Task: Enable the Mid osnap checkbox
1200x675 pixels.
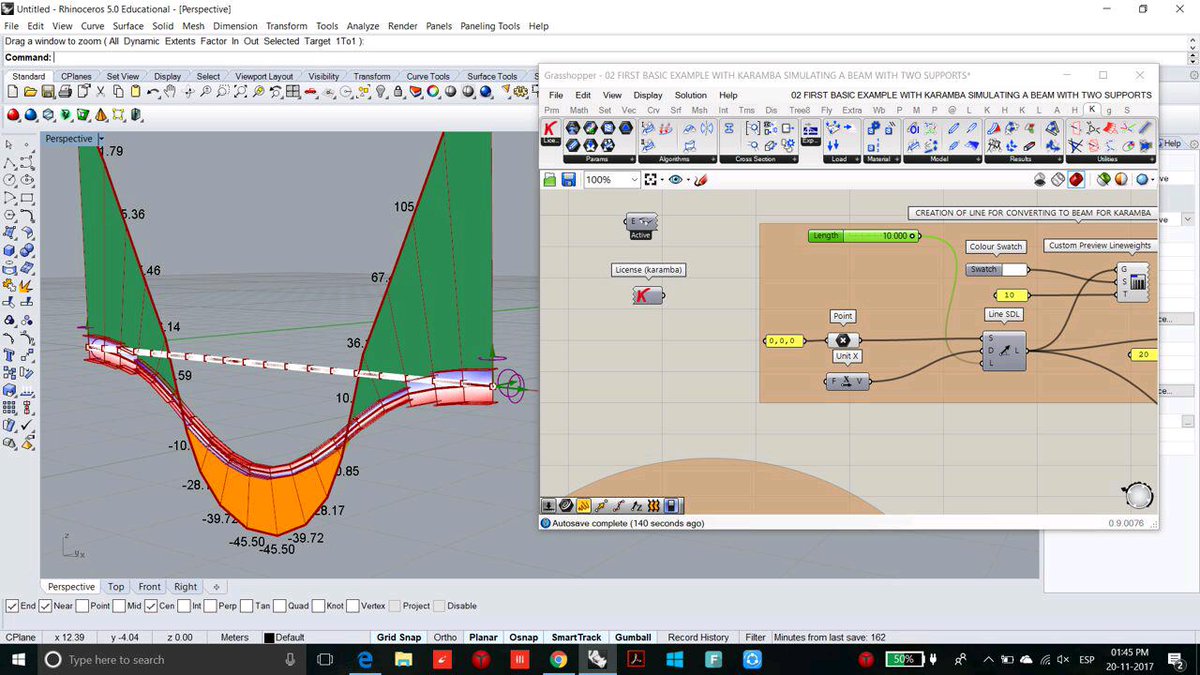Action: 119,606
